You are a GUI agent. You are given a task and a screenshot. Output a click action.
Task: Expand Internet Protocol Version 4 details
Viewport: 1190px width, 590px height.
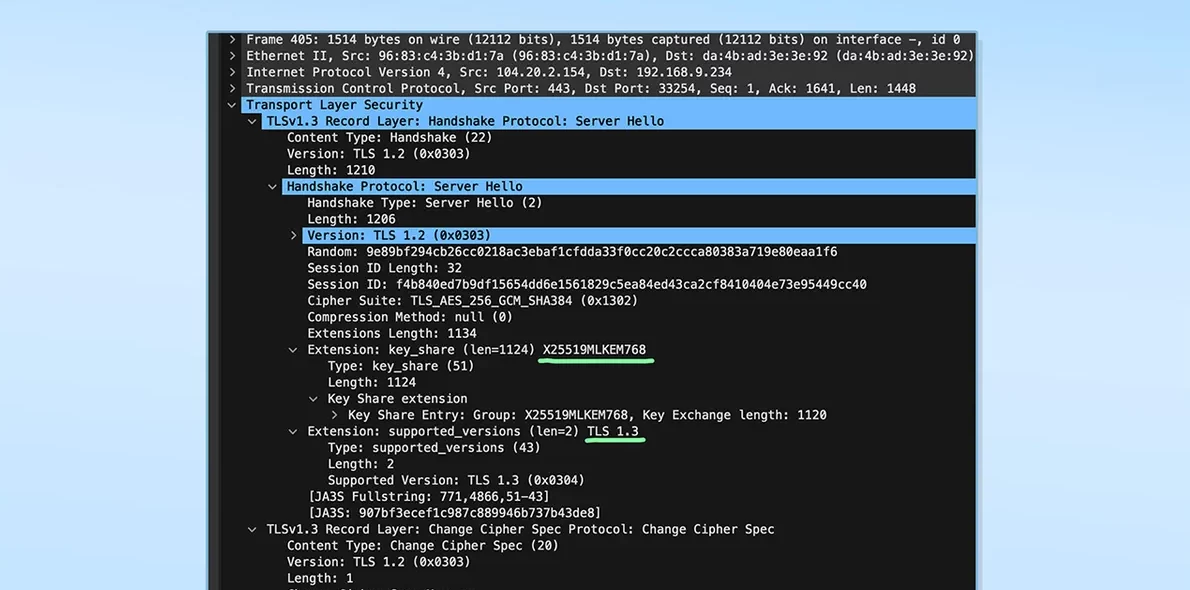[232, 72]
